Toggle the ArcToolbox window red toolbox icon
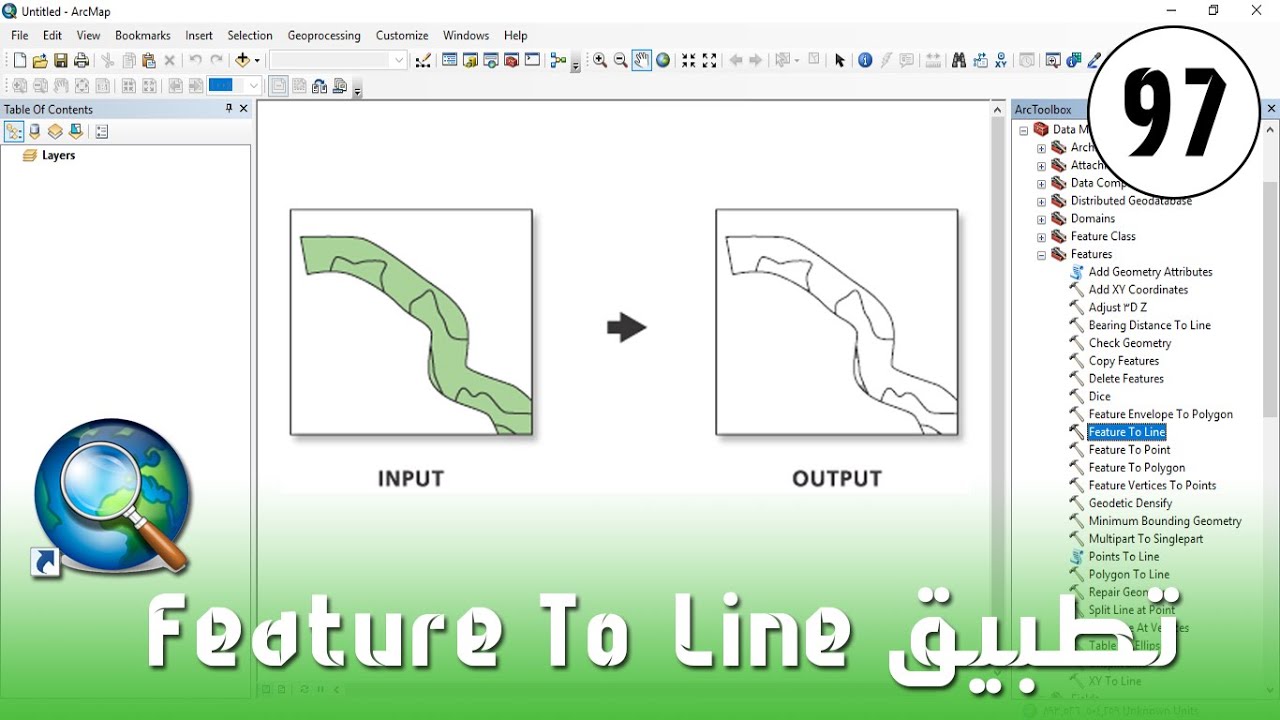This screenshot has height=720, width=1280. pyautogui.click(x=511, y=61)
